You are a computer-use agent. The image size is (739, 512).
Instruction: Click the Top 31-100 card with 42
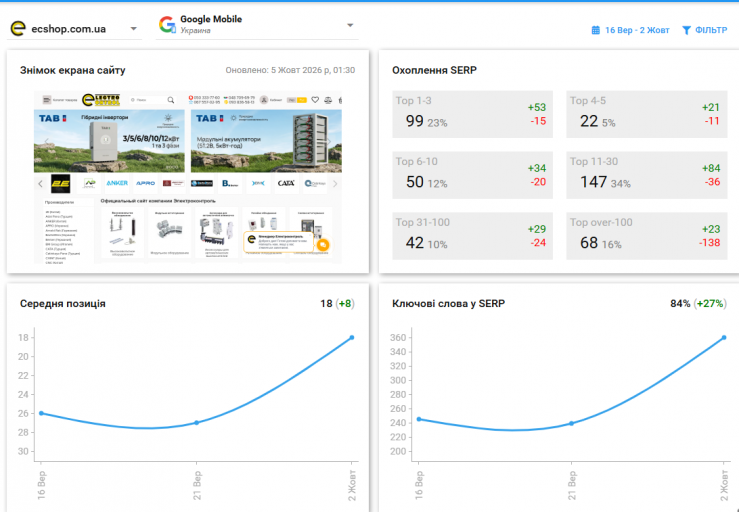click(x=472, y=236)
